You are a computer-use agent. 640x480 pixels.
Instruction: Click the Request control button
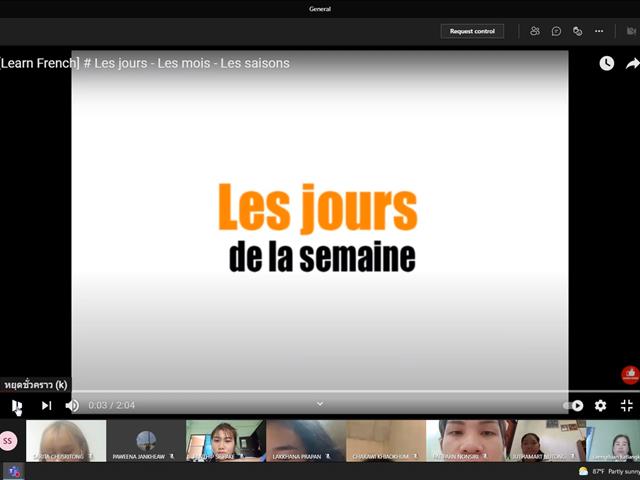[472, 31]
